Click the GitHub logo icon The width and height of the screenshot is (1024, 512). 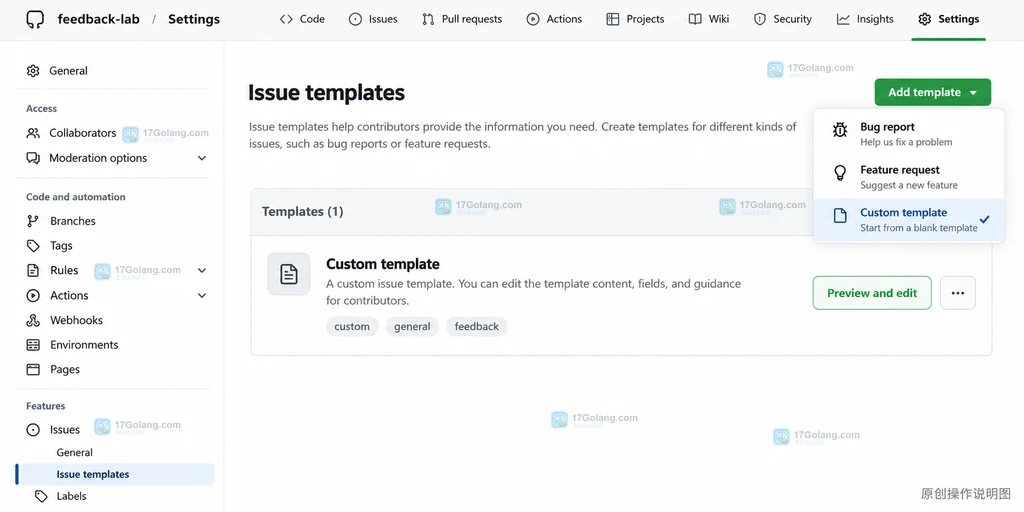[x=35, y=19]
